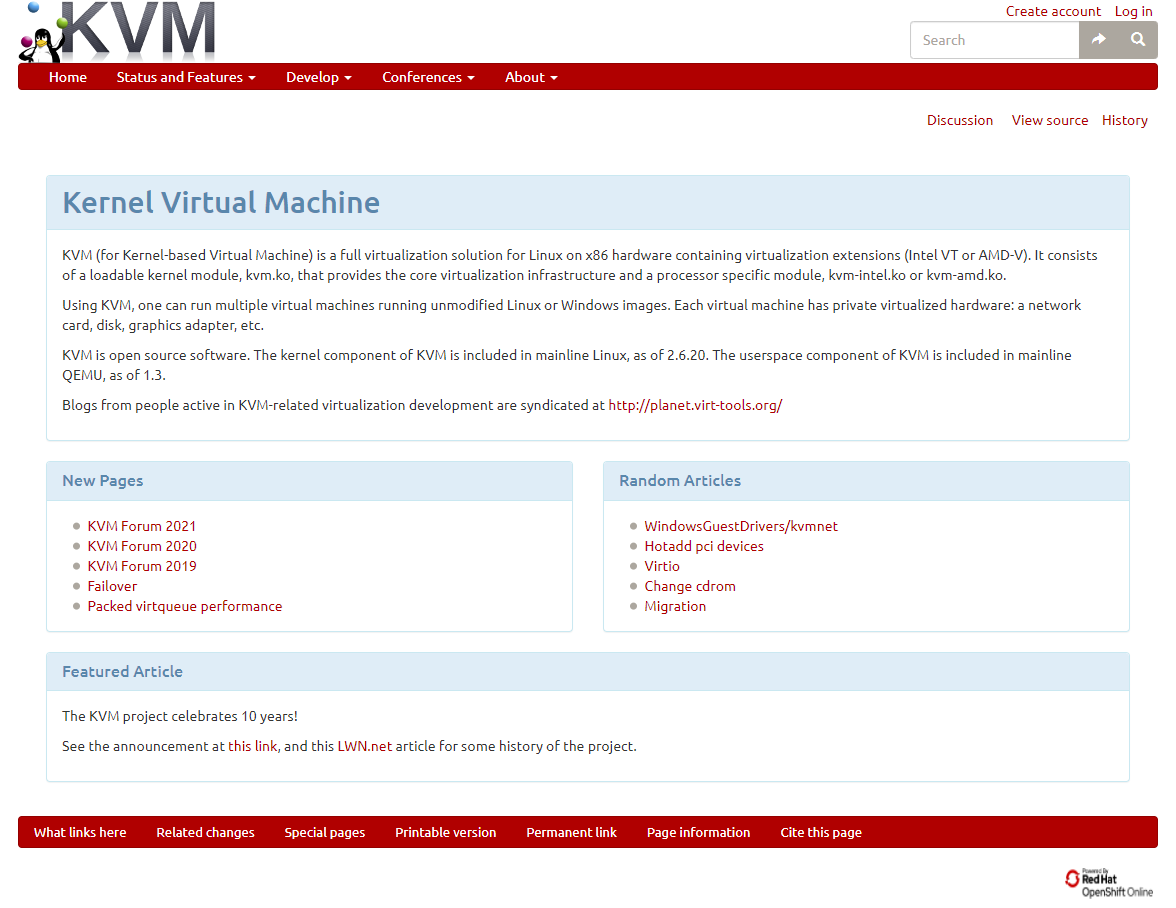Select the Home menu item
Image resolution: width=1176 pixels, height=908 pixels.
coord(67,76)
